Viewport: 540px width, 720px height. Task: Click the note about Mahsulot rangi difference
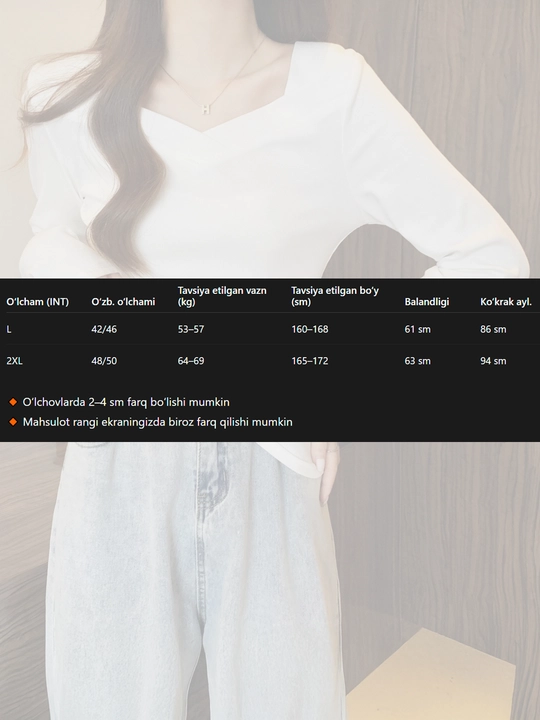[x=158, y=422]
